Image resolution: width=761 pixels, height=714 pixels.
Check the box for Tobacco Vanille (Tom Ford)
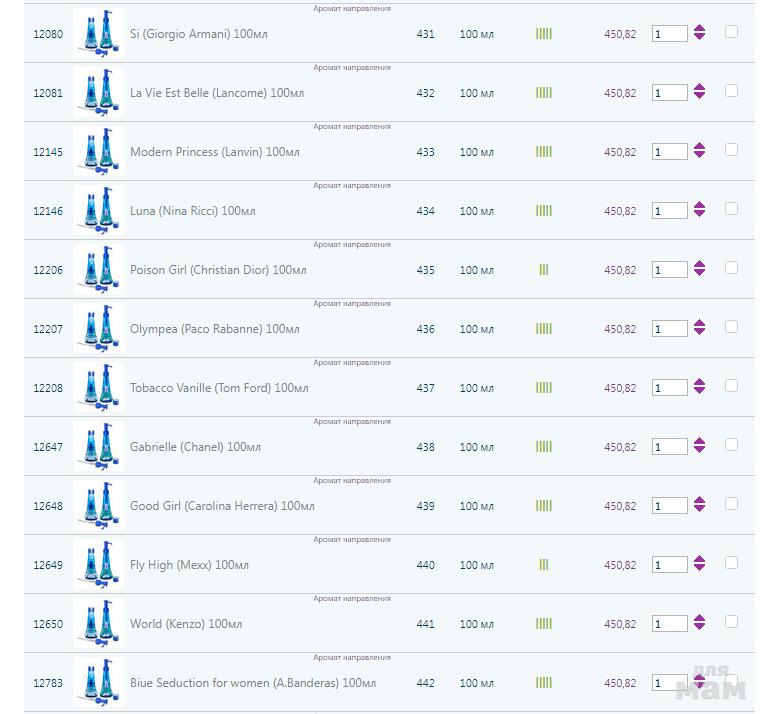(731, 386)
